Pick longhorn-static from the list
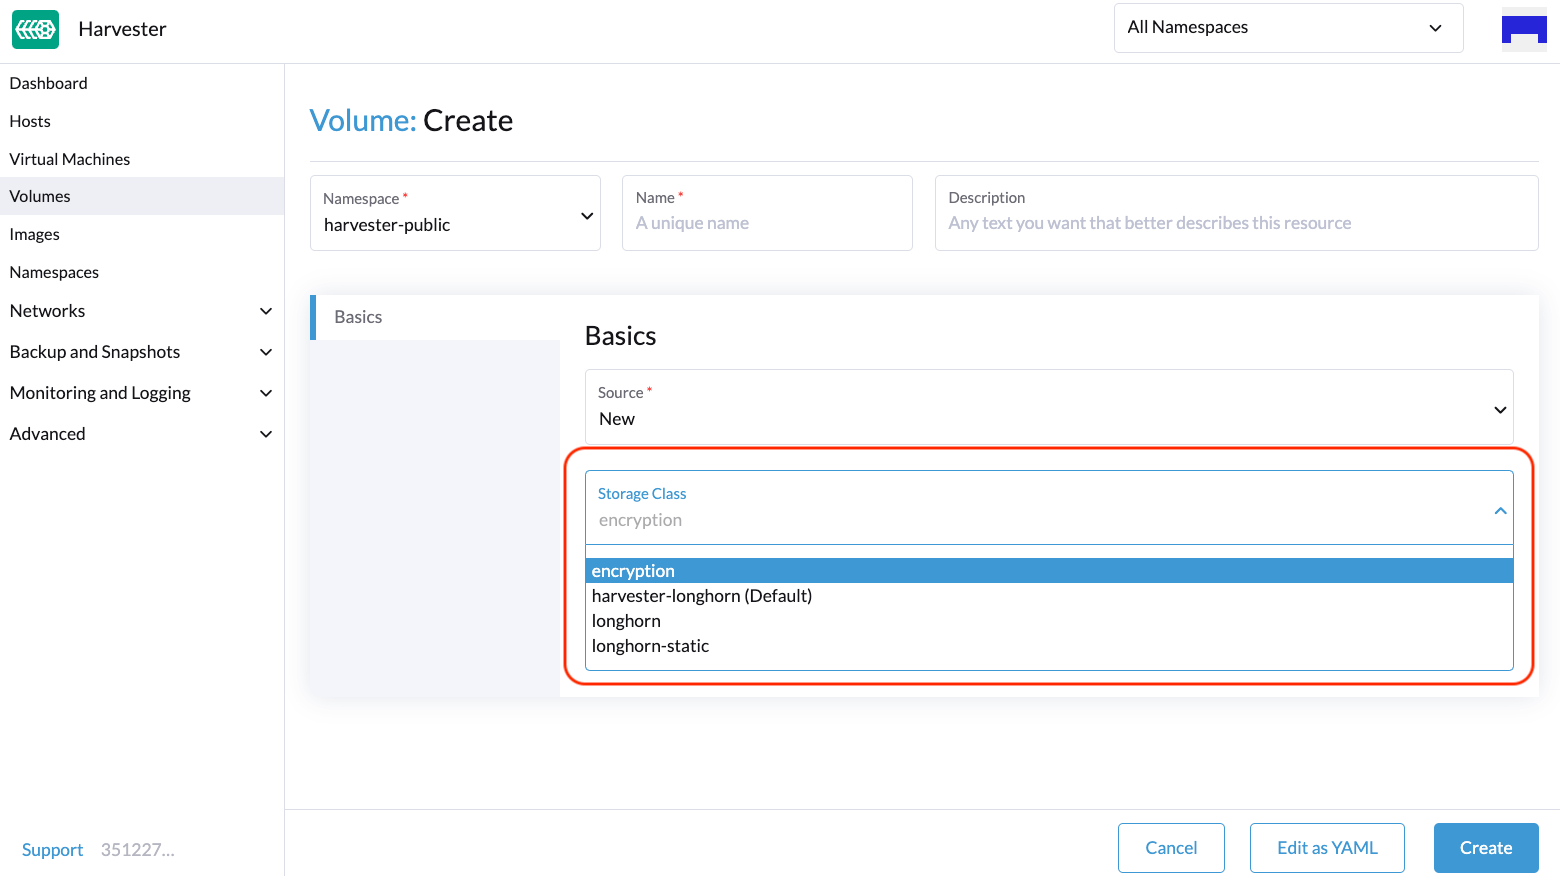 650,646
